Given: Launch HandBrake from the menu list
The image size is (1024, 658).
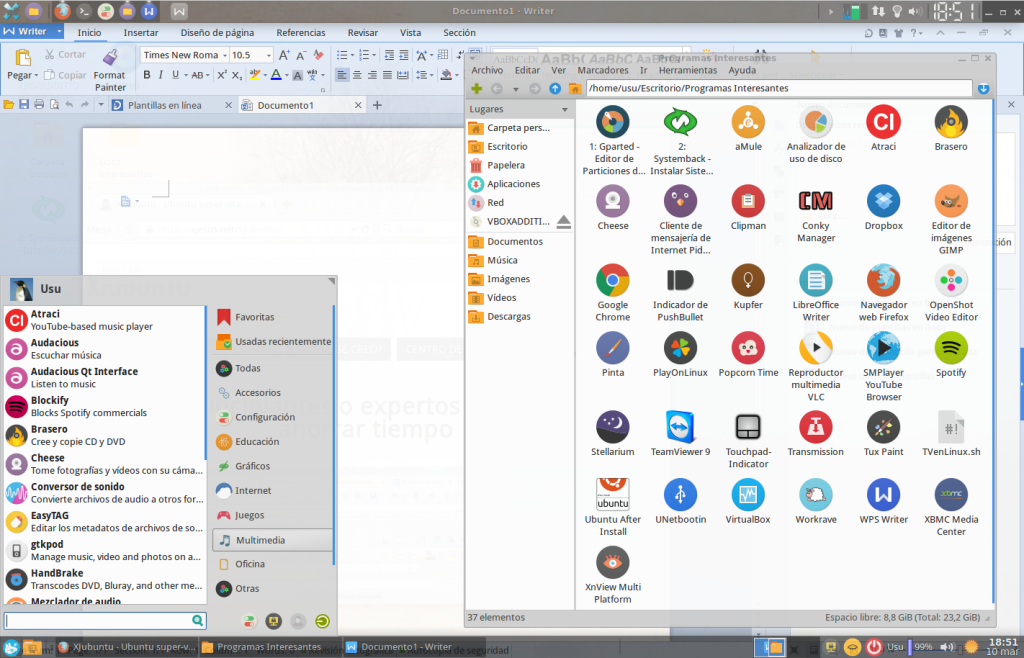Looking at the screenshot, I should click(x=104, y=579).
